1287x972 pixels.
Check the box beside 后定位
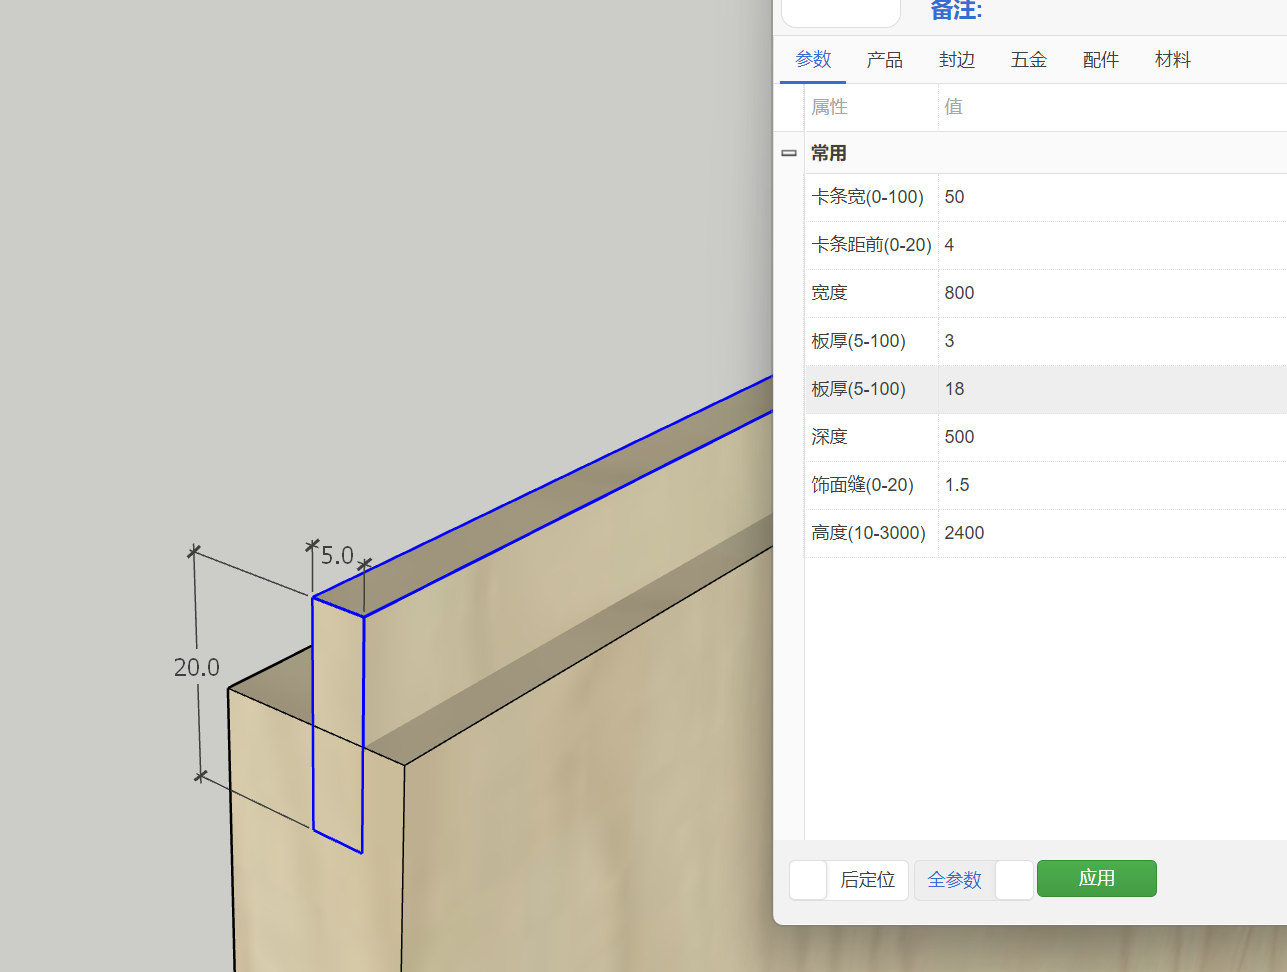(807, 880)
